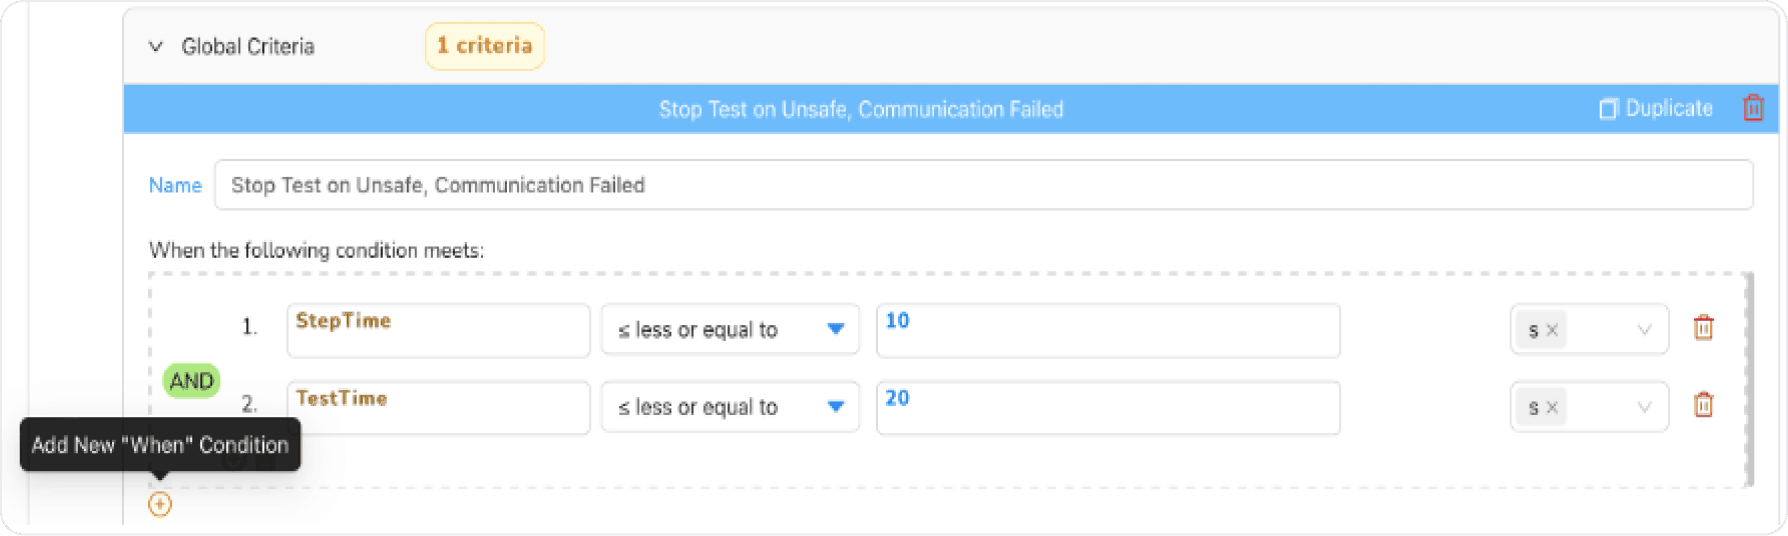Toggle the AND logic operator badge
1788x536 pixels.
(x=191, y=381)
